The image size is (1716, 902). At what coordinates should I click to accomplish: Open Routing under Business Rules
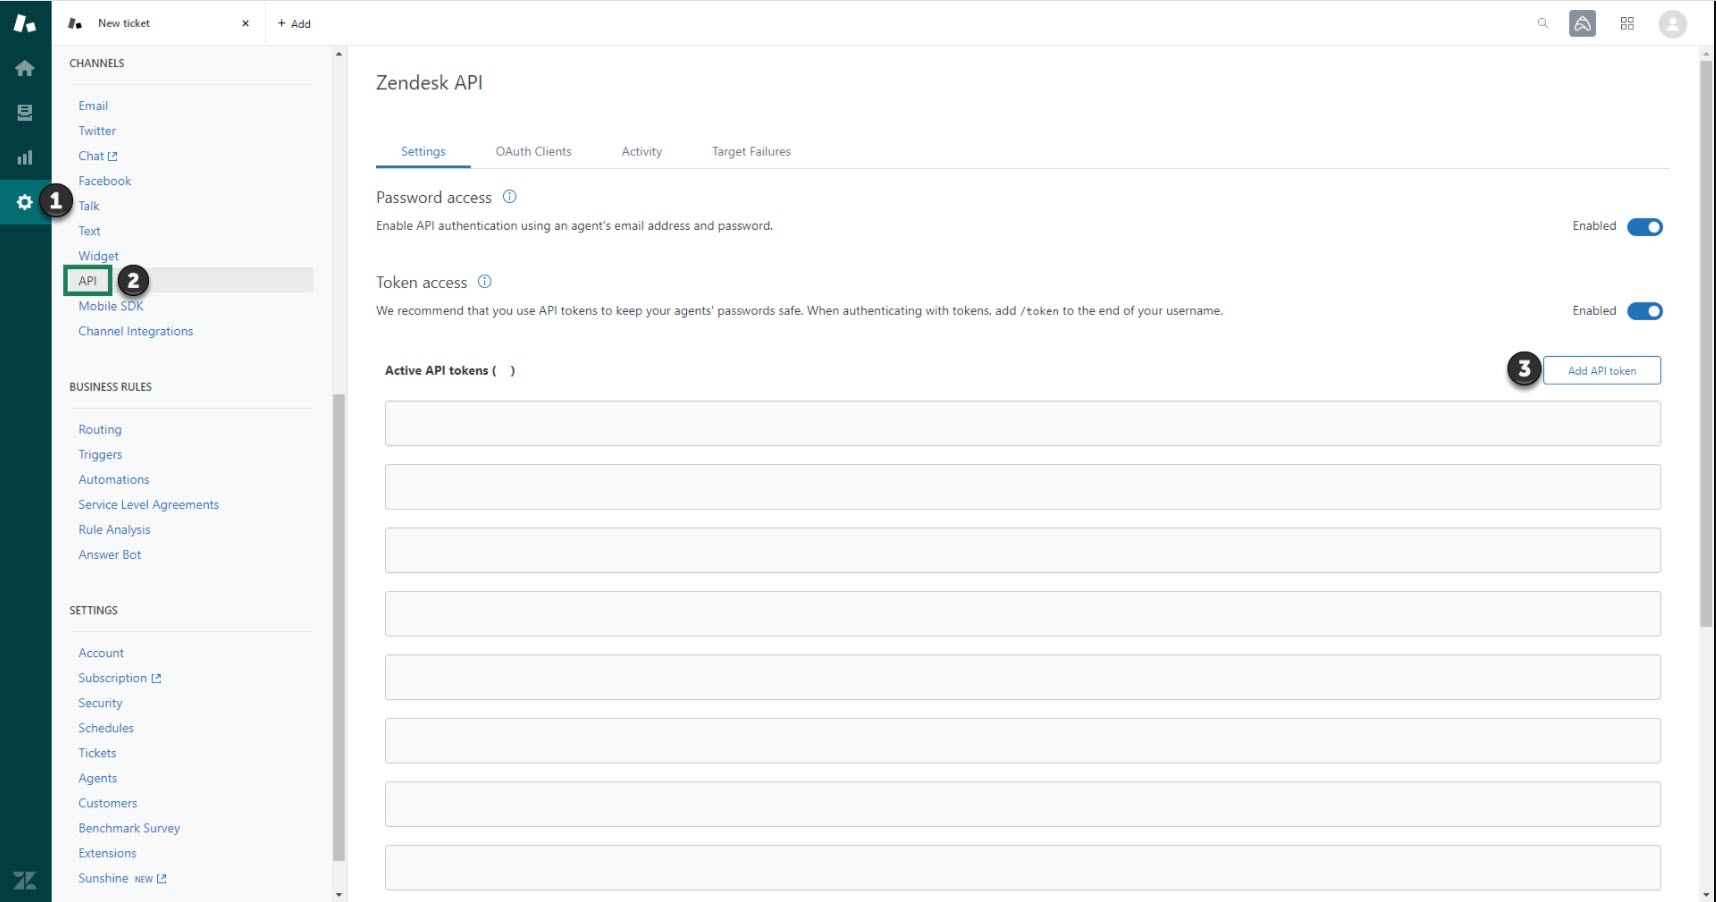coord(100,430)
